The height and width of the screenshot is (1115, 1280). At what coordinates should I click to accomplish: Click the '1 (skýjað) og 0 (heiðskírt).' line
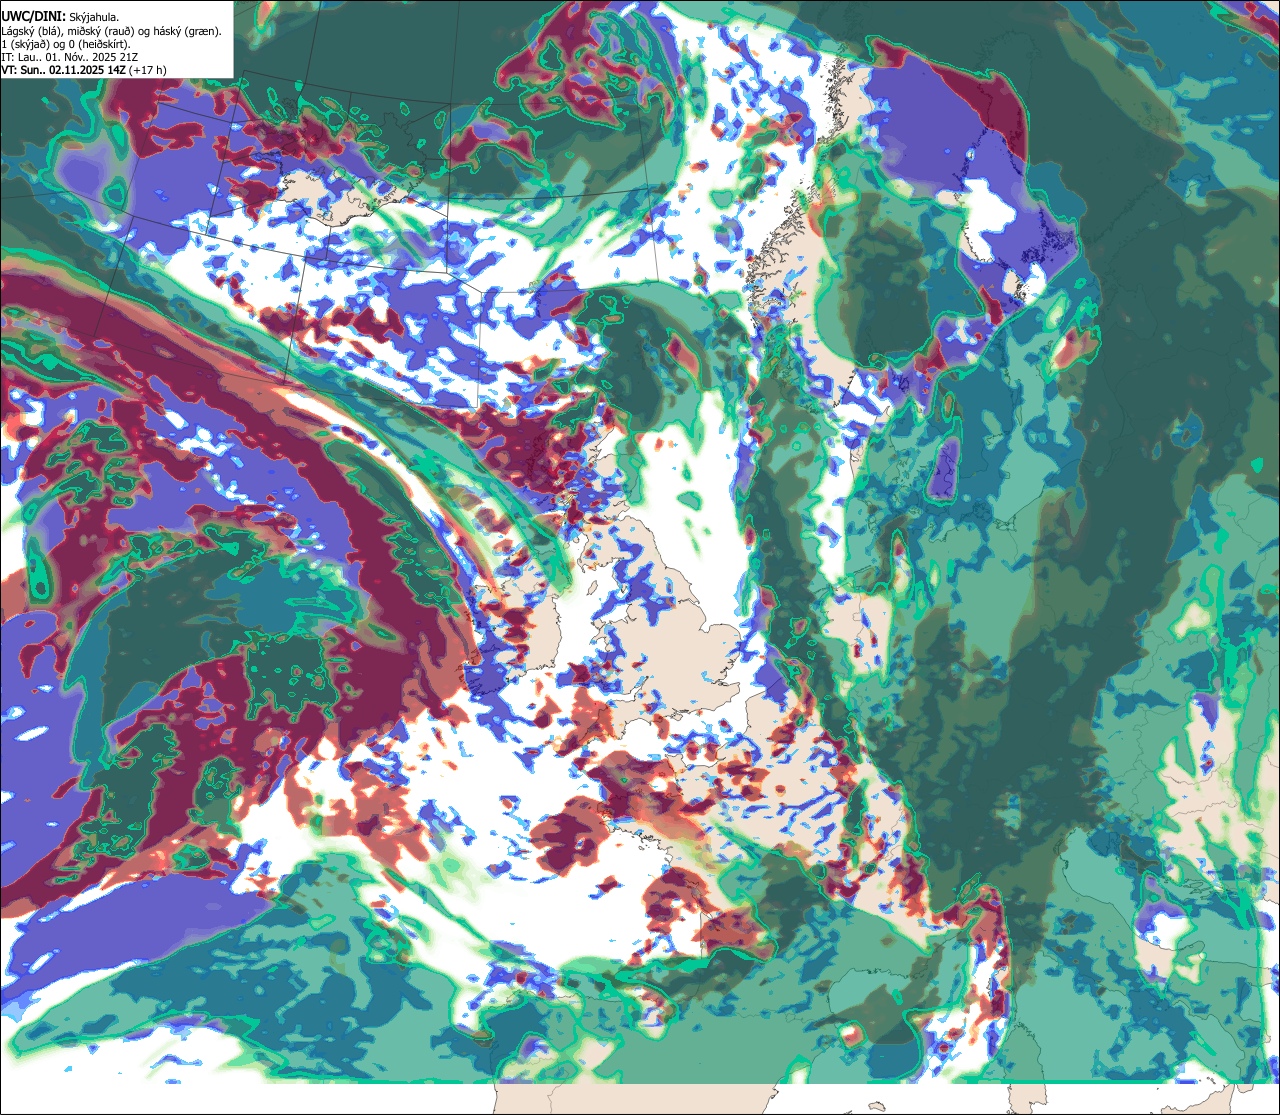point(65,44)
